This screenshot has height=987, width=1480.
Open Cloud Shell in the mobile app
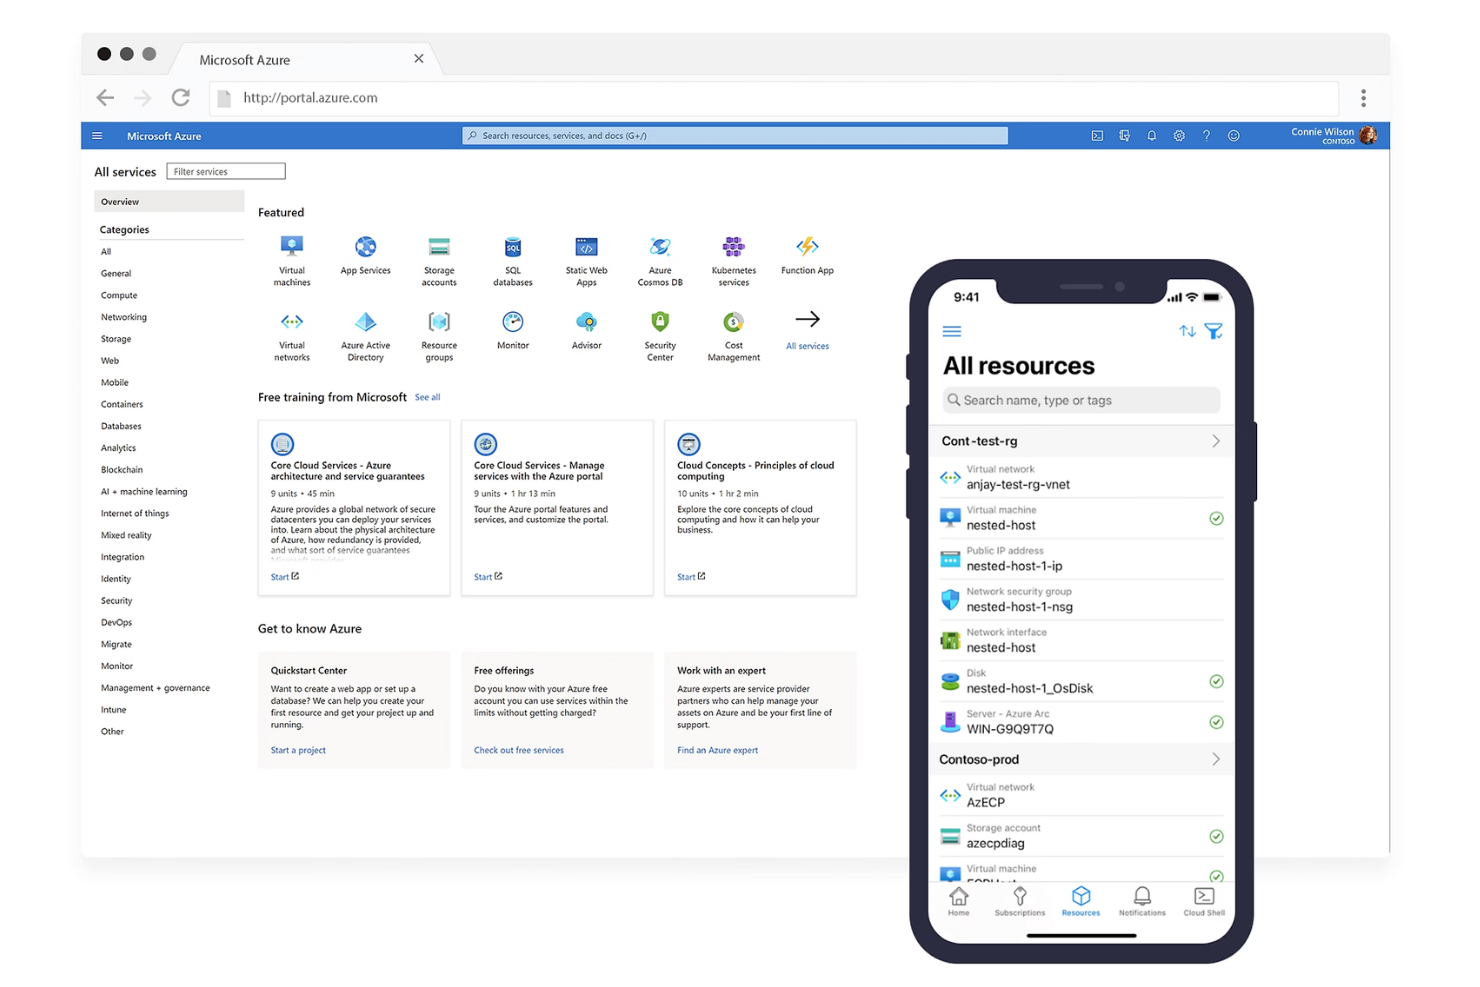(x=1204, y=899)
